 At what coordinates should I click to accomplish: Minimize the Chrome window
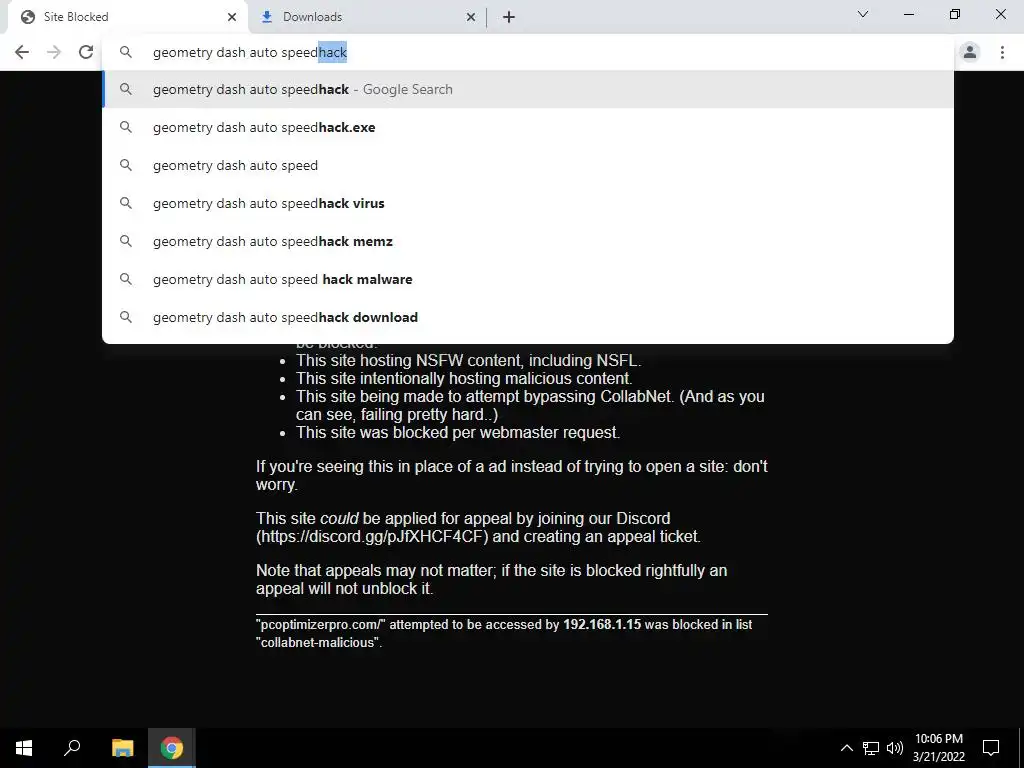click(x=908, y=14)
